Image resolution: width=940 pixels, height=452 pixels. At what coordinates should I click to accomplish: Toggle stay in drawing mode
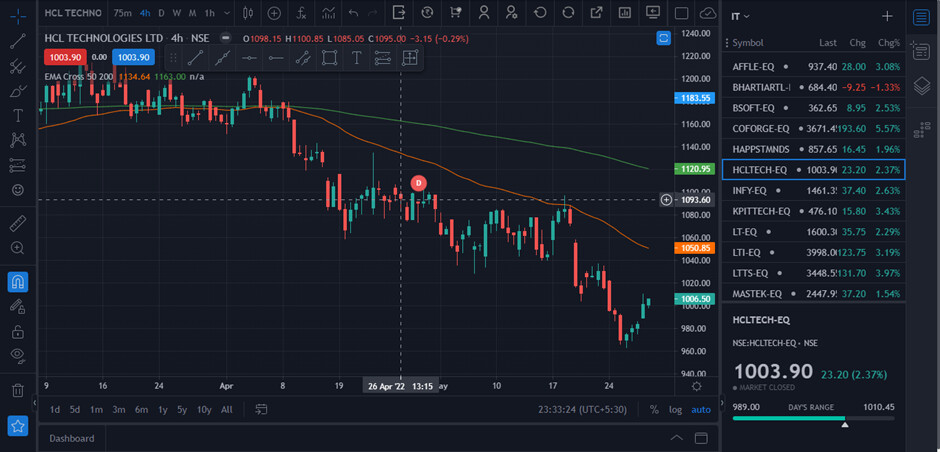click(18, 306)
